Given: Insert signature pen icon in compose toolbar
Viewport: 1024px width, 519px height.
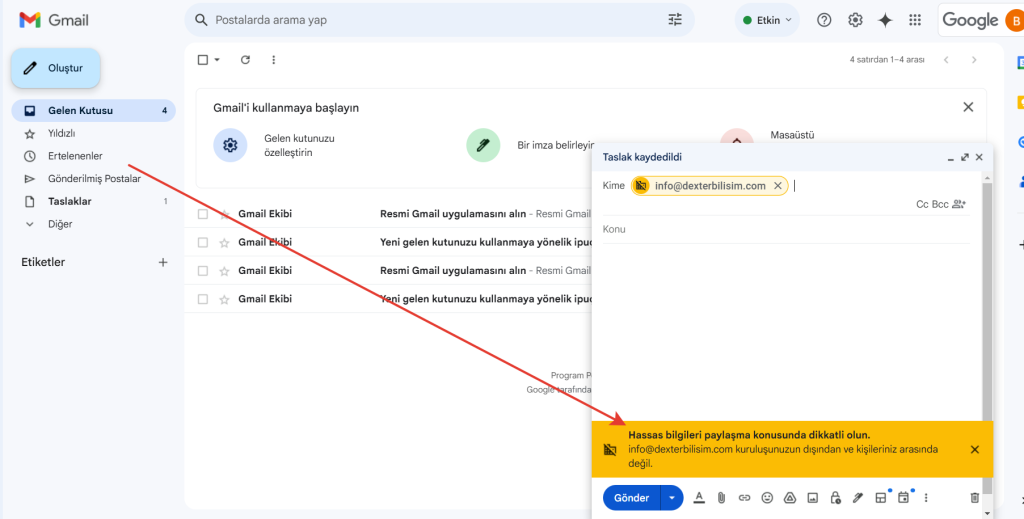Looking at the screenshot, I should pos(858,498).
